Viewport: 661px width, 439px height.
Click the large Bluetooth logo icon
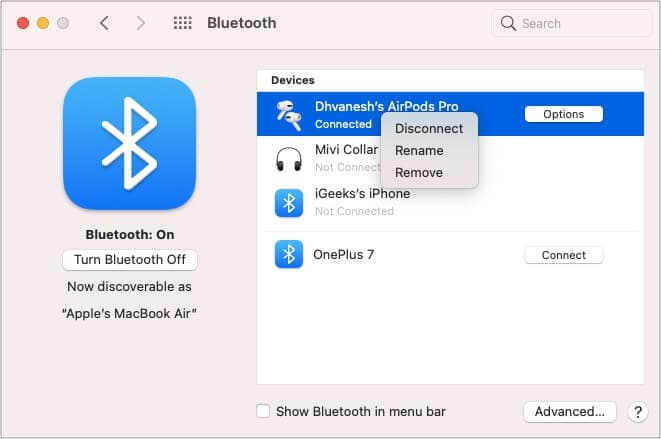point(129,143)
